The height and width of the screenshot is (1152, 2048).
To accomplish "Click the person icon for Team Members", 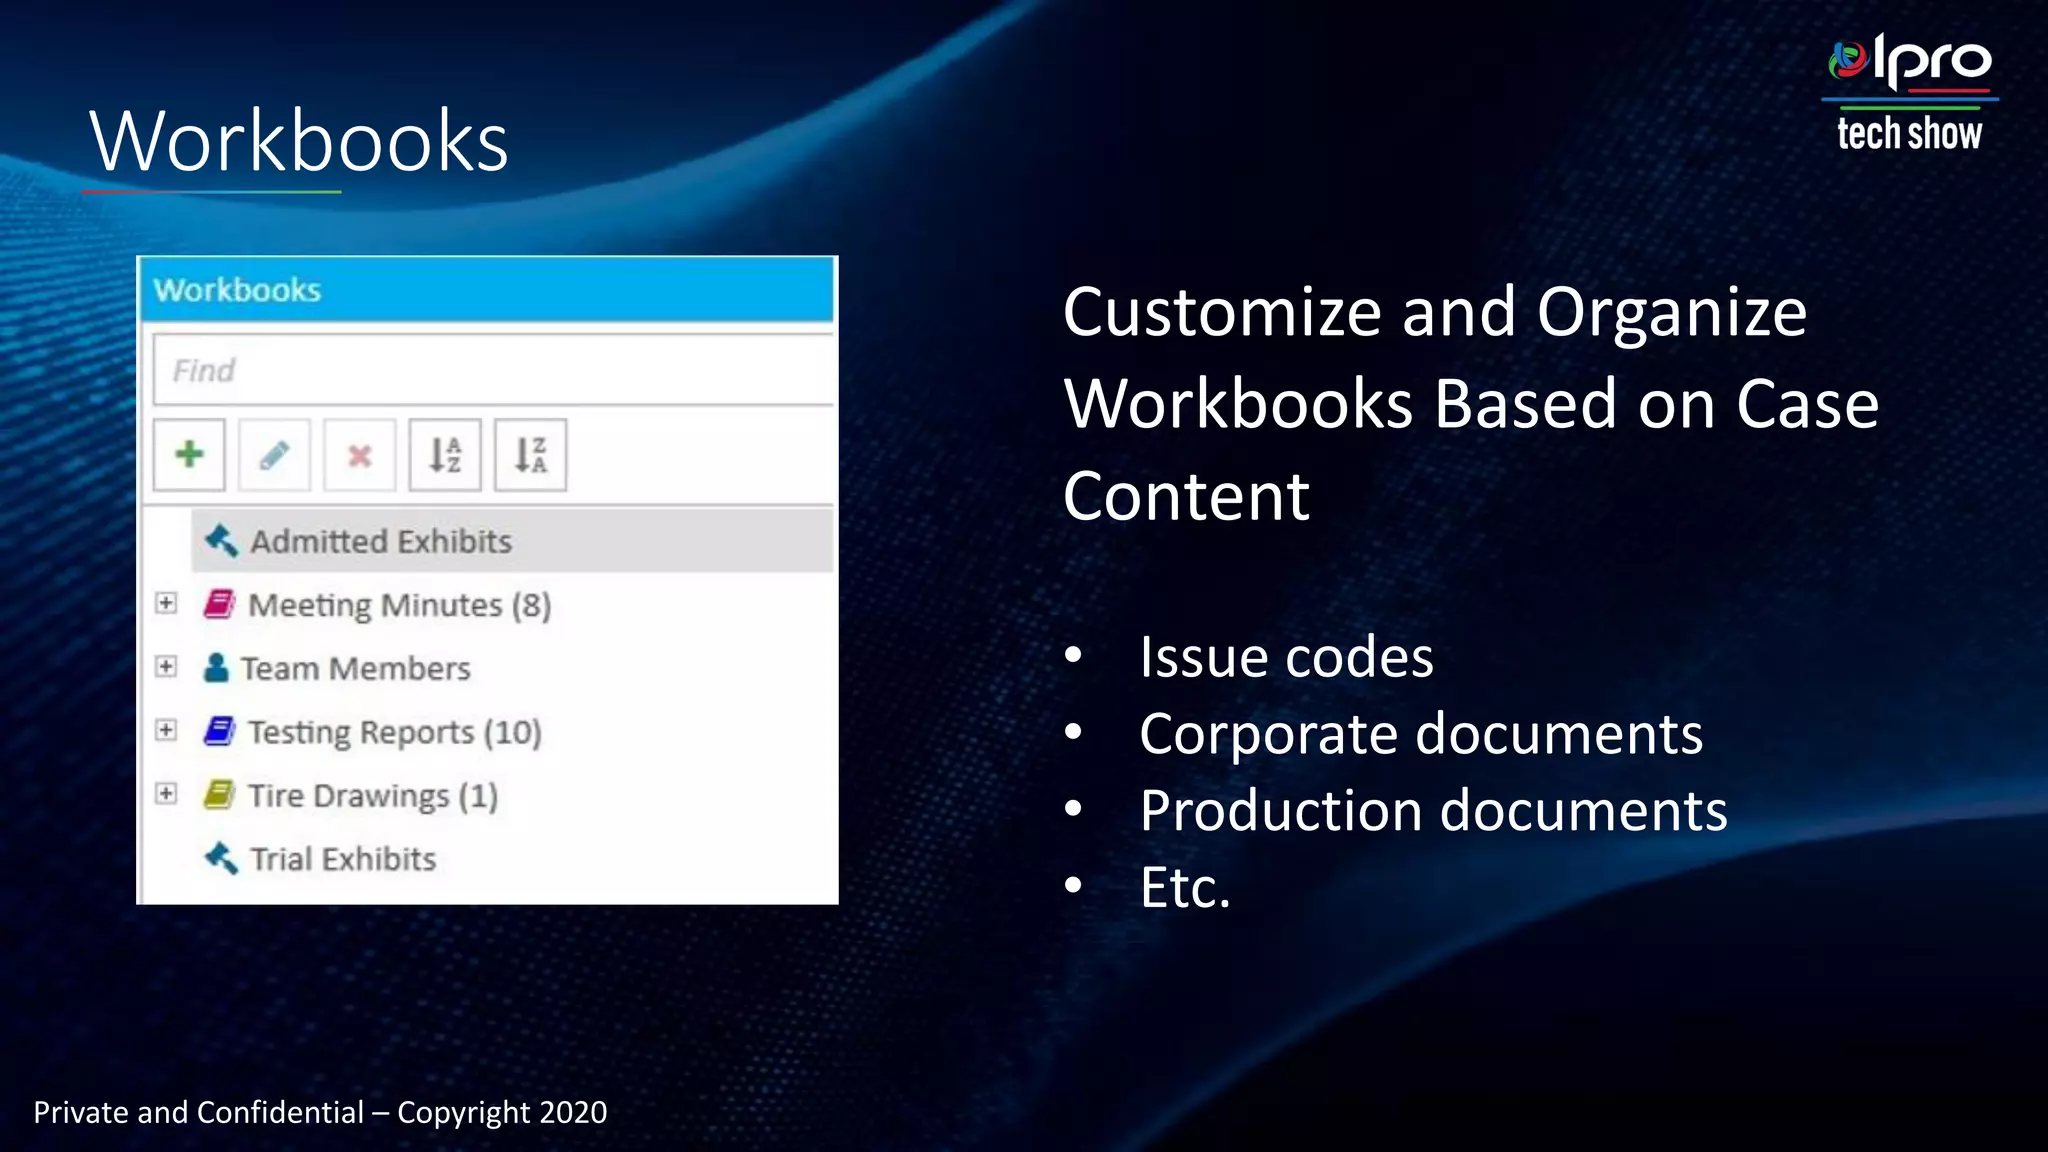I will coord(216,667).
